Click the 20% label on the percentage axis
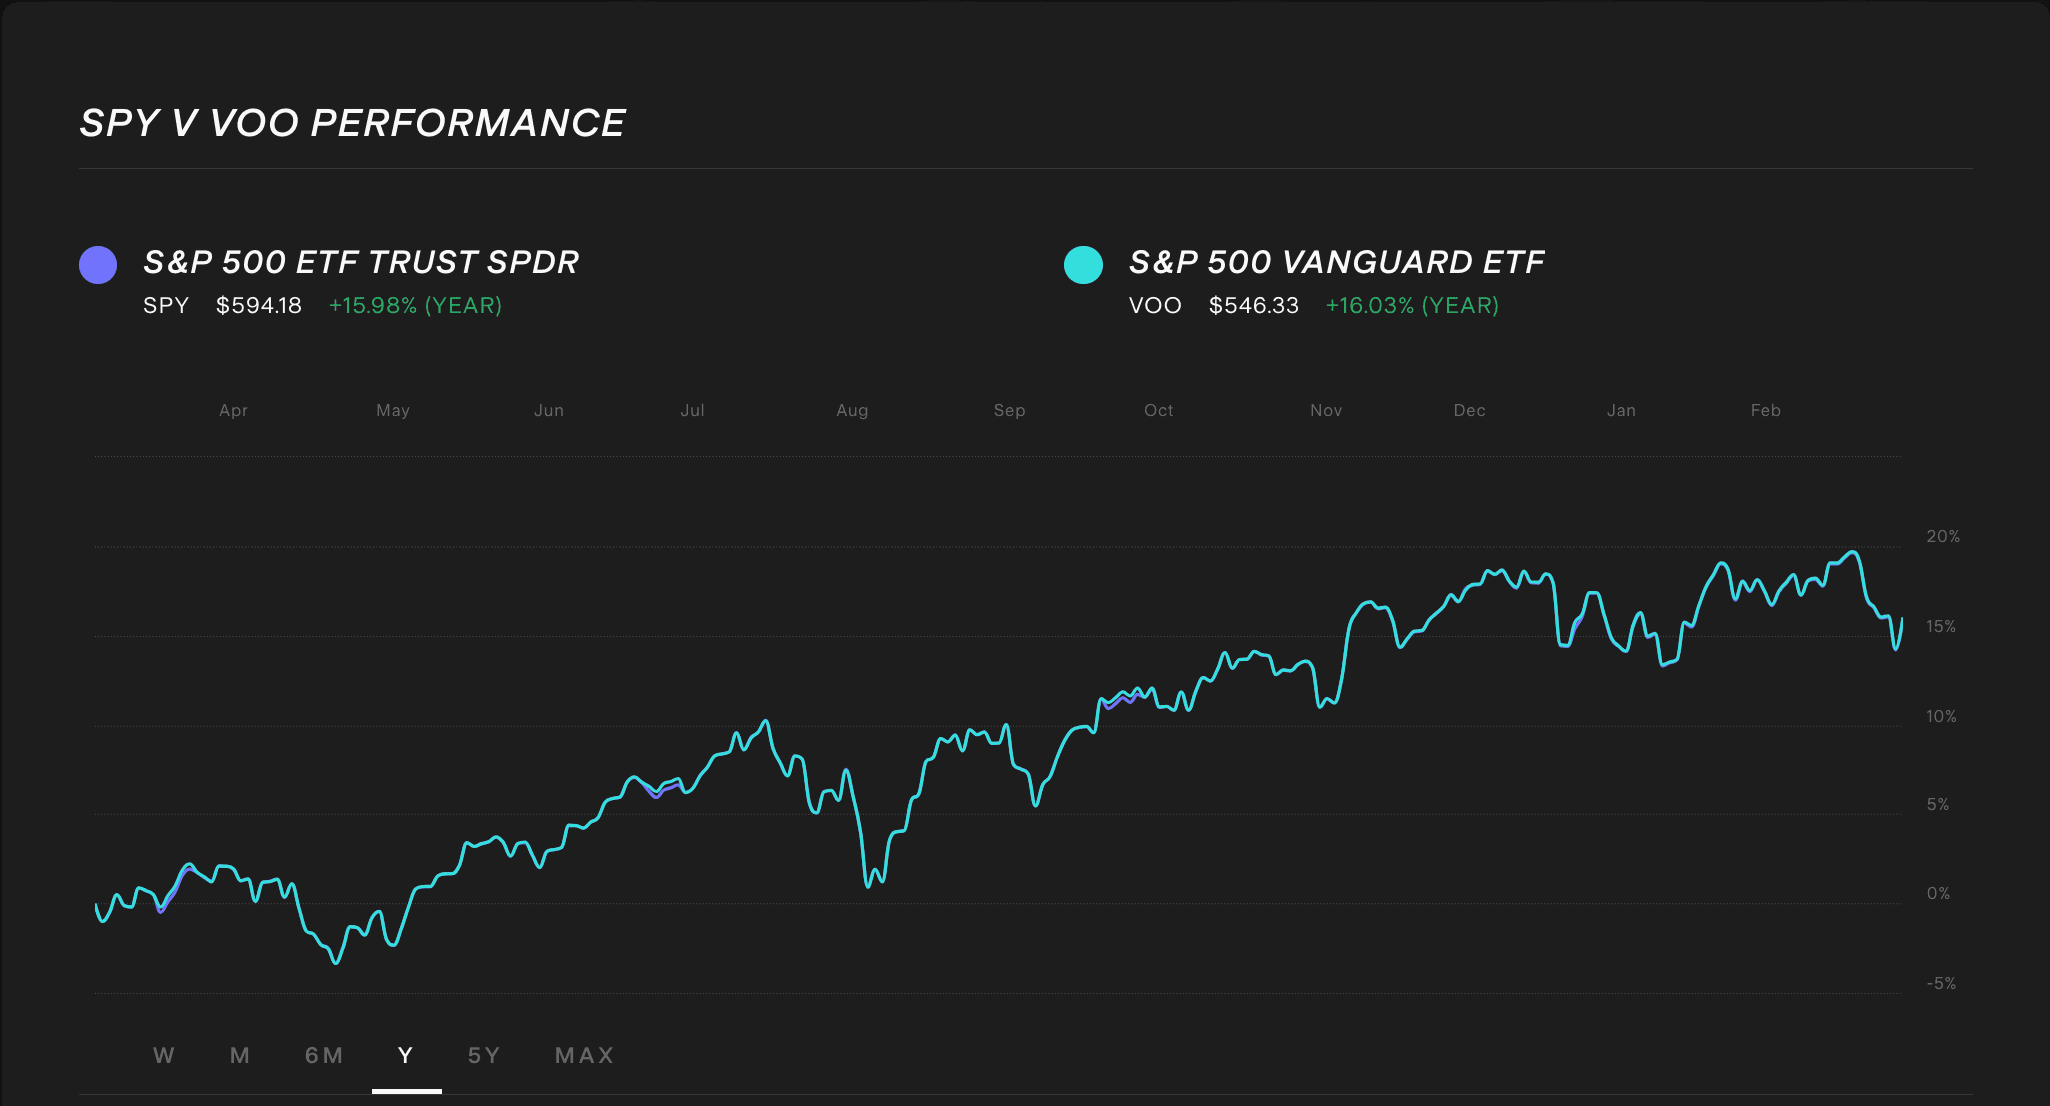Viewport: 2050px width, 1106px height. (1940, 536)
